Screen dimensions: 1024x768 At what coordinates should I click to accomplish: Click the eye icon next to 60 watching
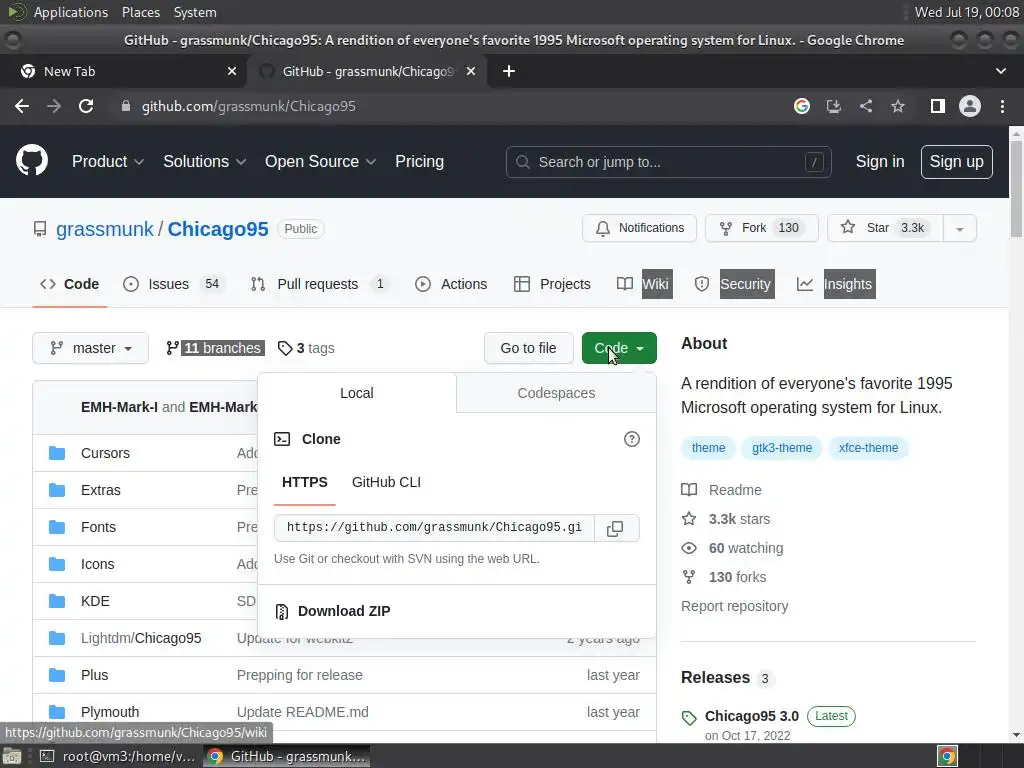(689, 548)
